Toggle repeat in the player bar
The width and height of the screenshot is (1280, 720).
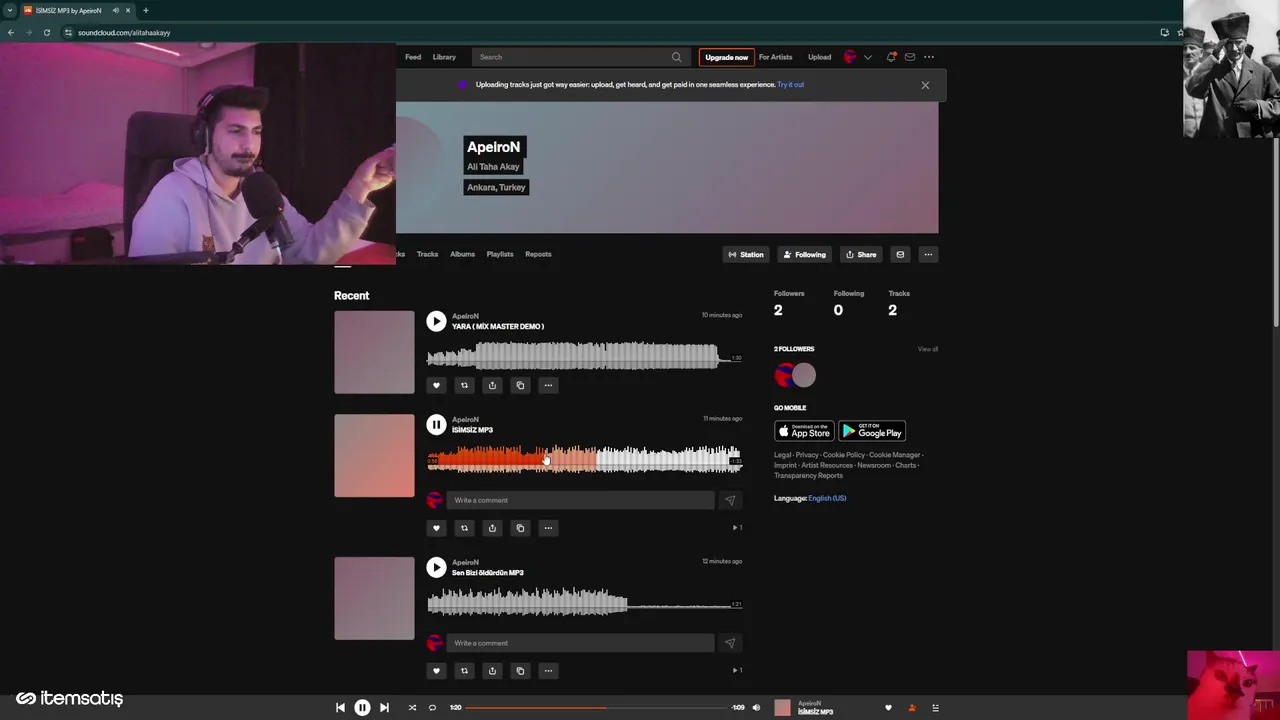(x=432, y=708)
